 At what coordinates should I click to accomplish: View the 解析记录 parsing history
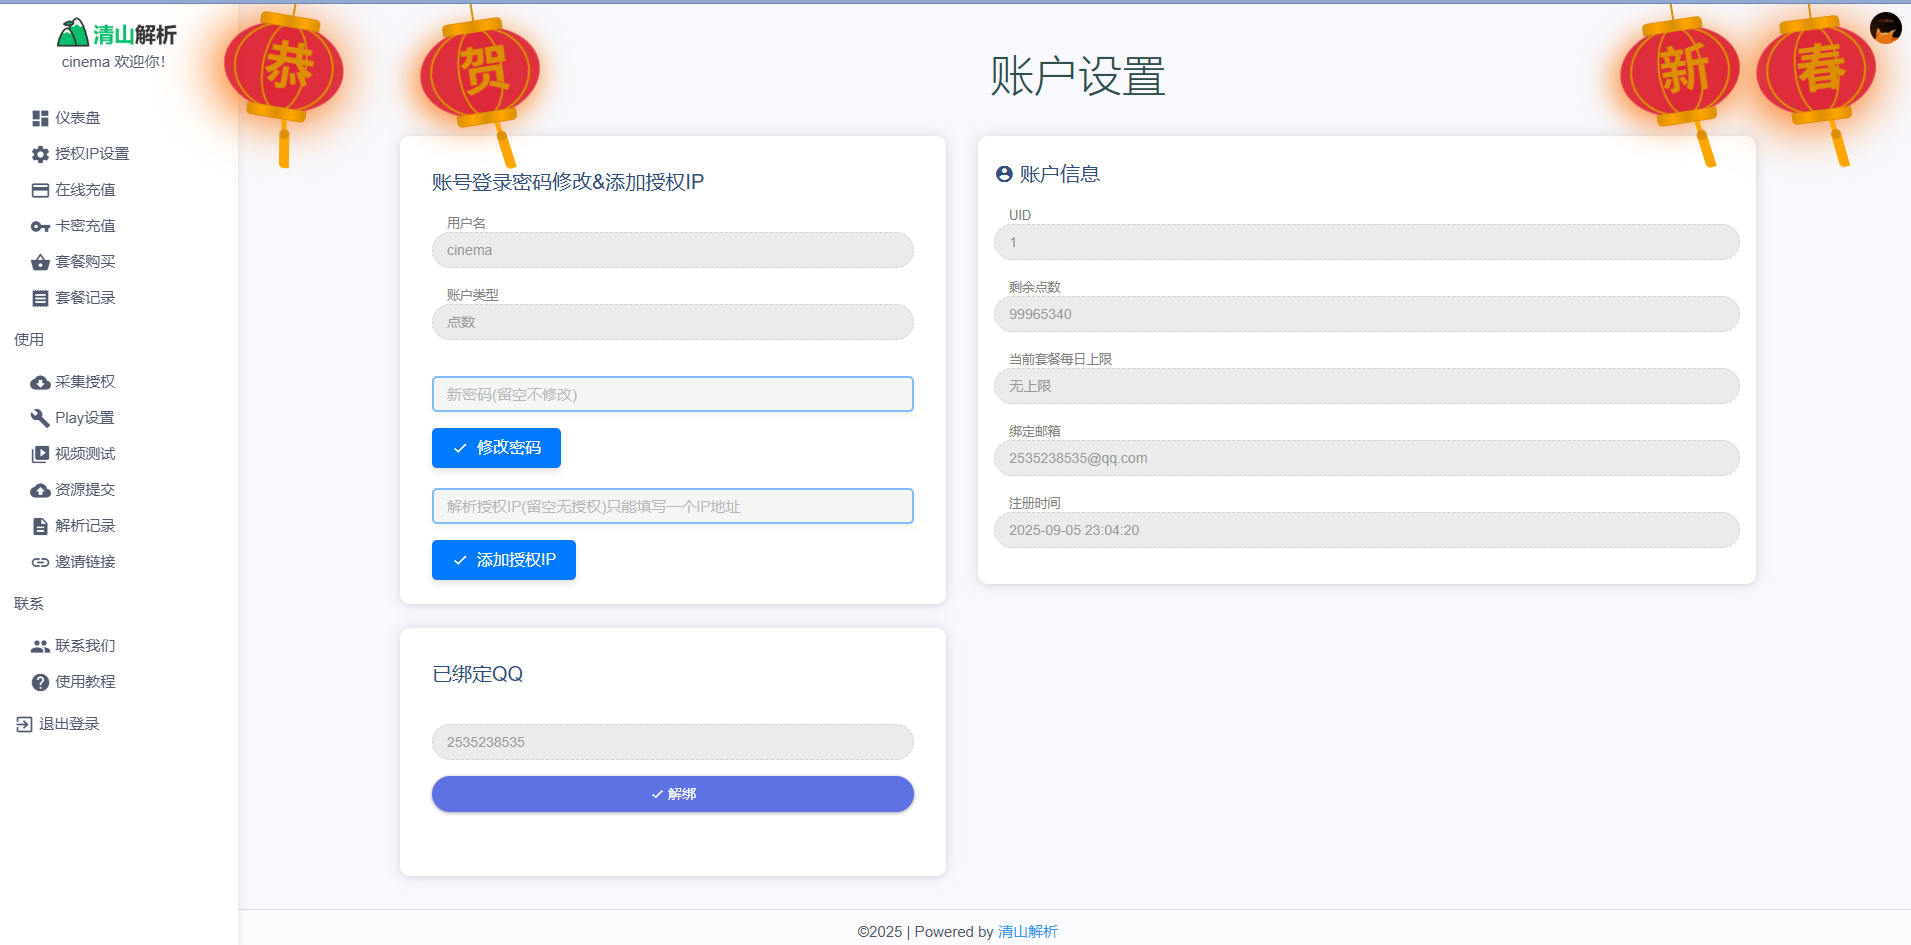coord(85,525)
